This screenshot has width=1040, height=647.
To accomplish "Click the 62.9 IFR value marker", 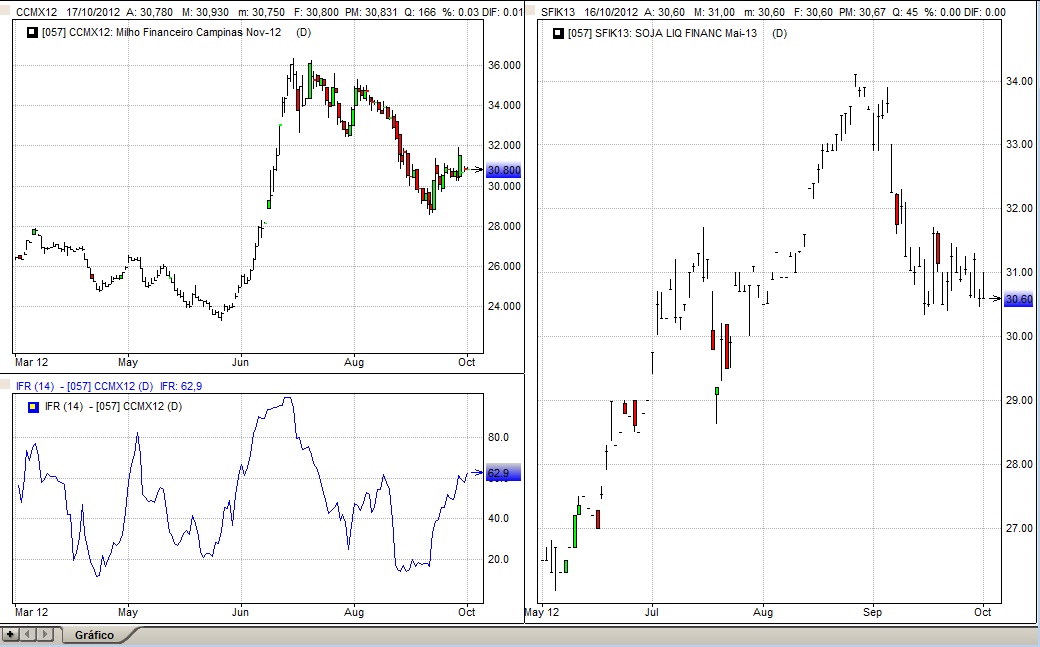I will tap(498, 474).
